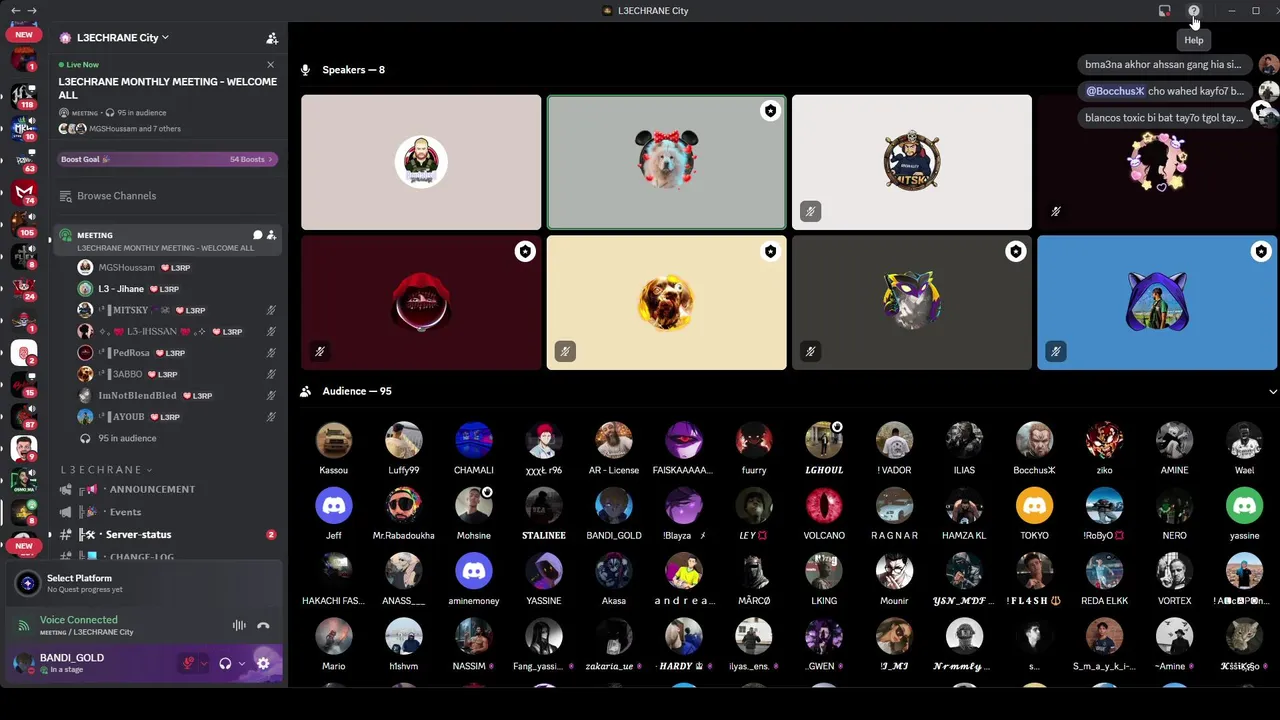This screenshot has height=720, width=1280.
Task: Click moderator shield on the green-bordered speaker tile
Action: 770,111
